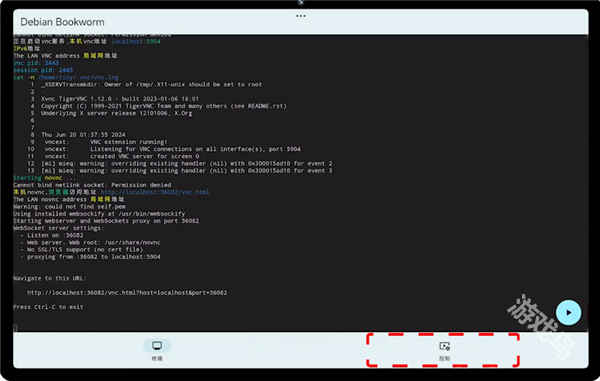Open the http://localhost:36082/vnc.html link

click(x=155, y=192)
